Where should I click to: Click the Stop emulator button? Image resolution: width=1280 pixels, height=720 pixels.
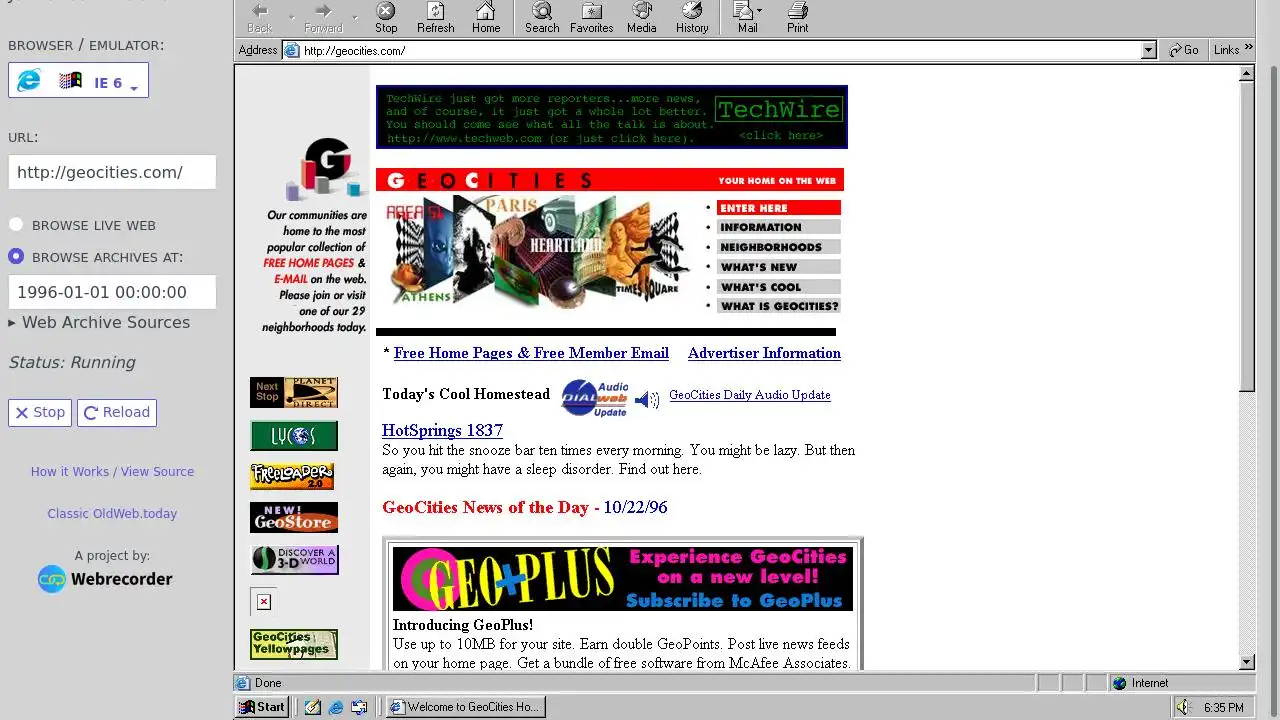click(x=40, y=412)
